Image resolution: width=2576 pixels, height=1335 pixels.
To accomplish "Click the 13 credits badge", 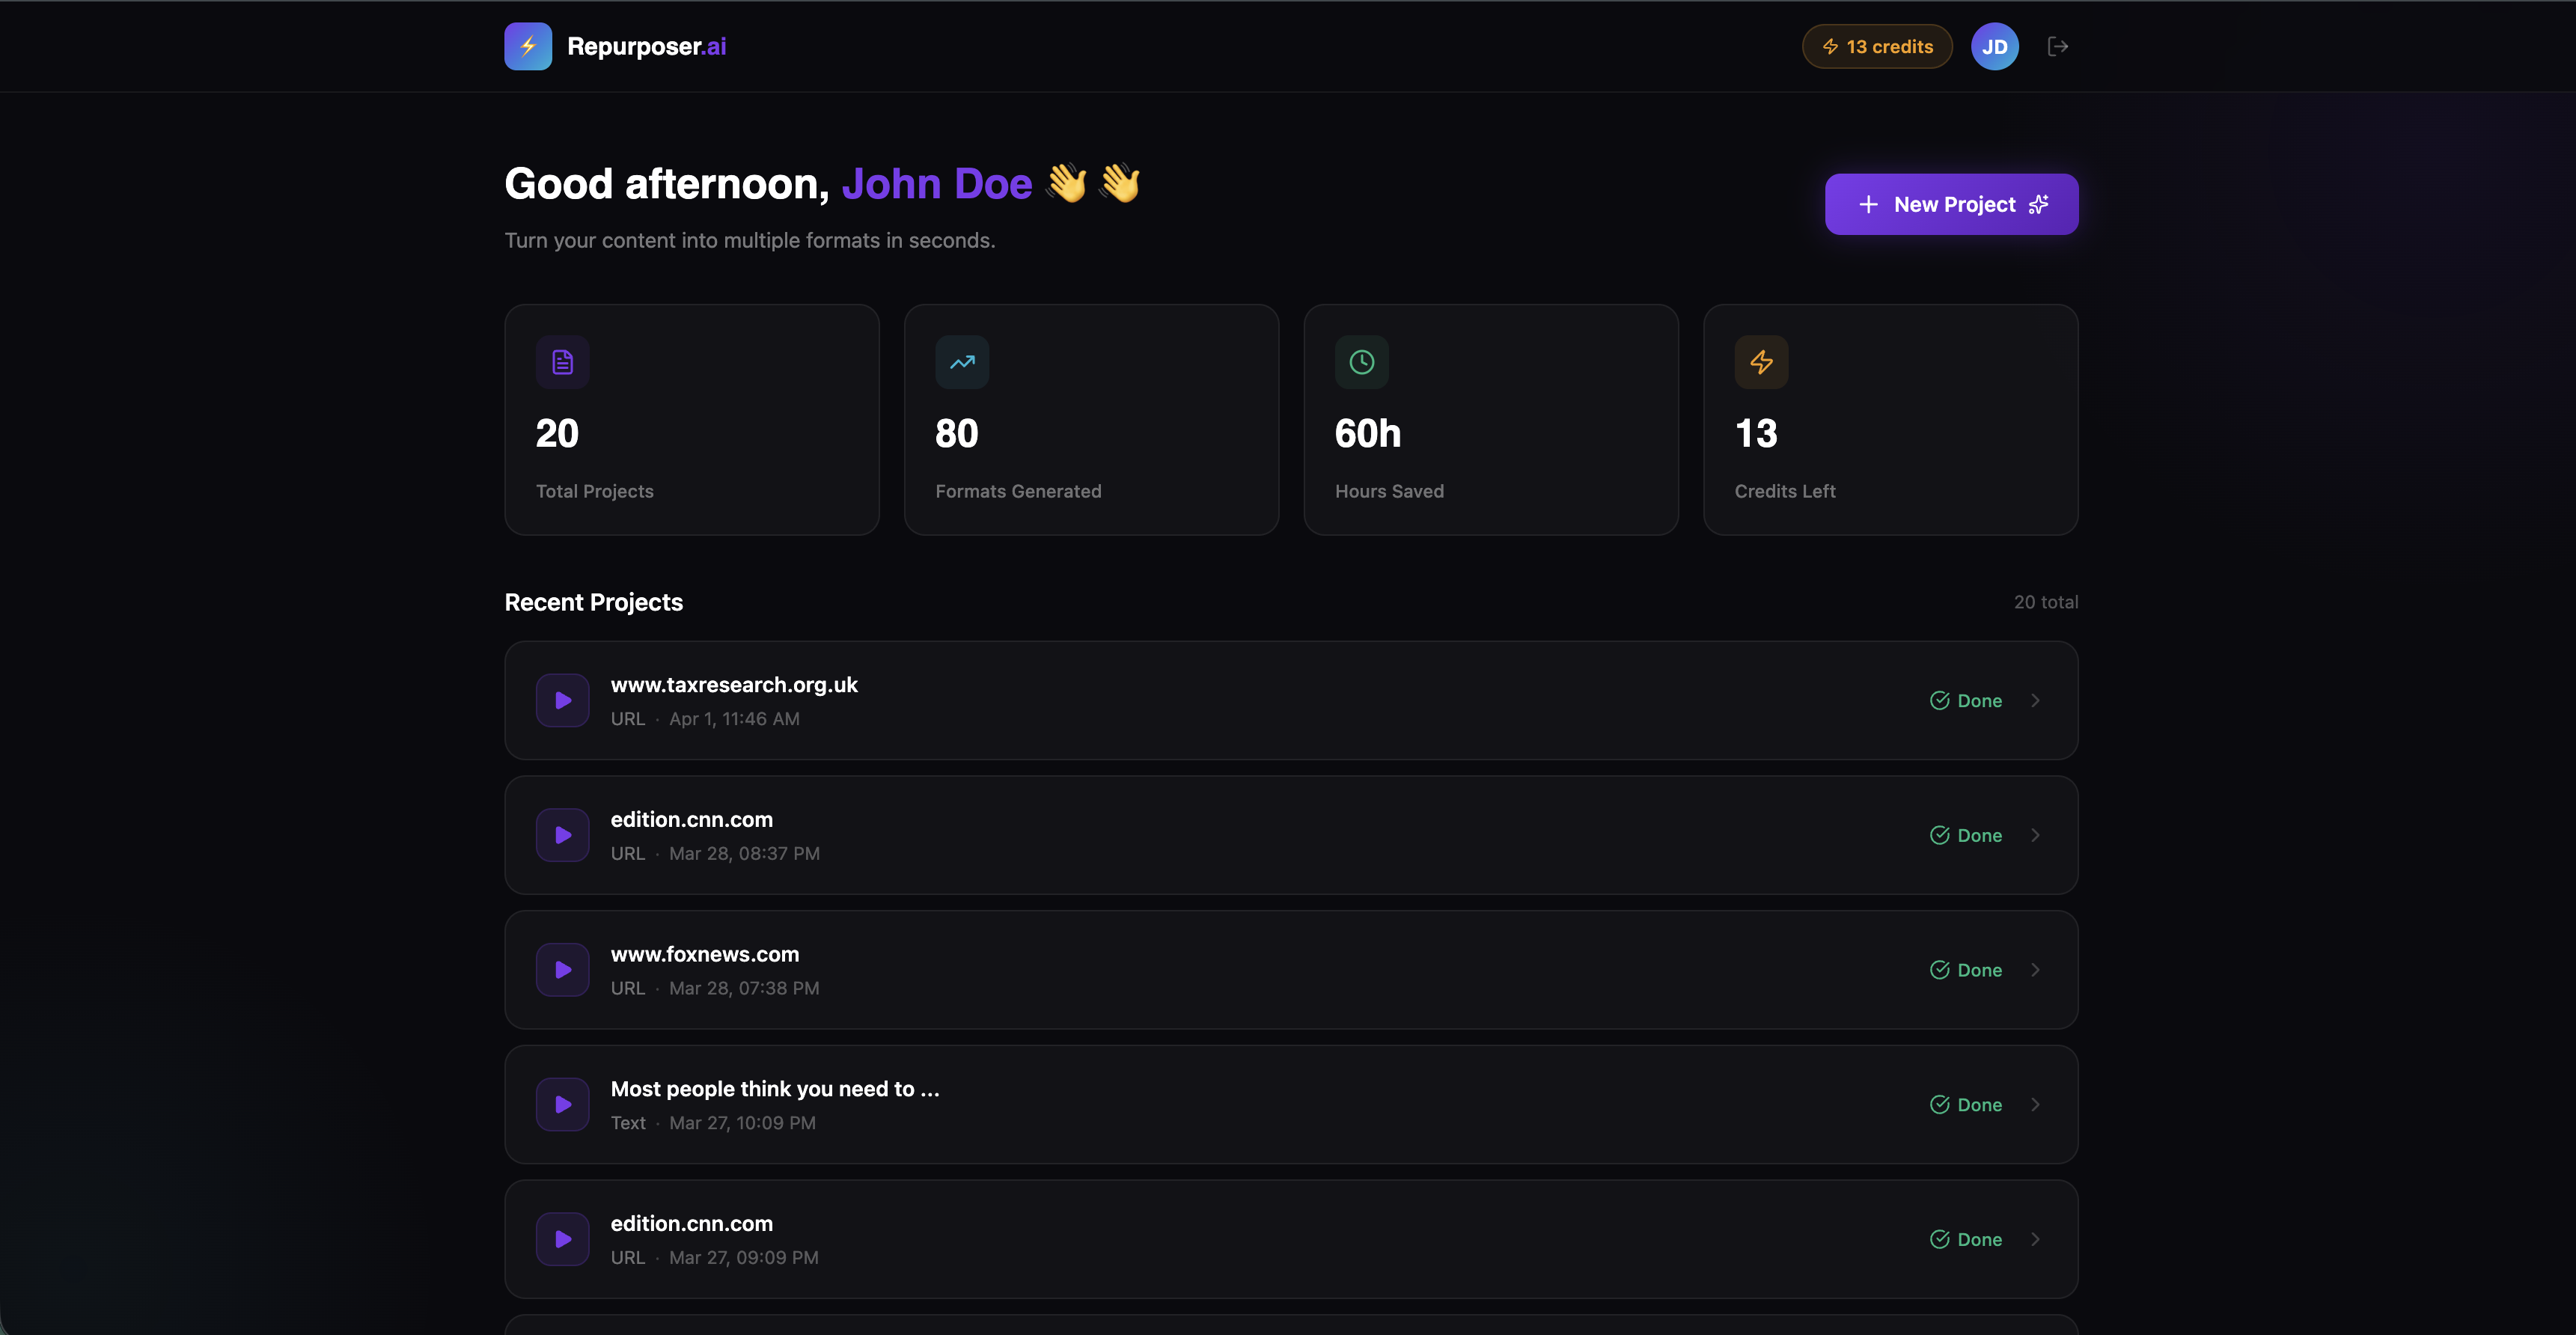I will pos(1877,46).
